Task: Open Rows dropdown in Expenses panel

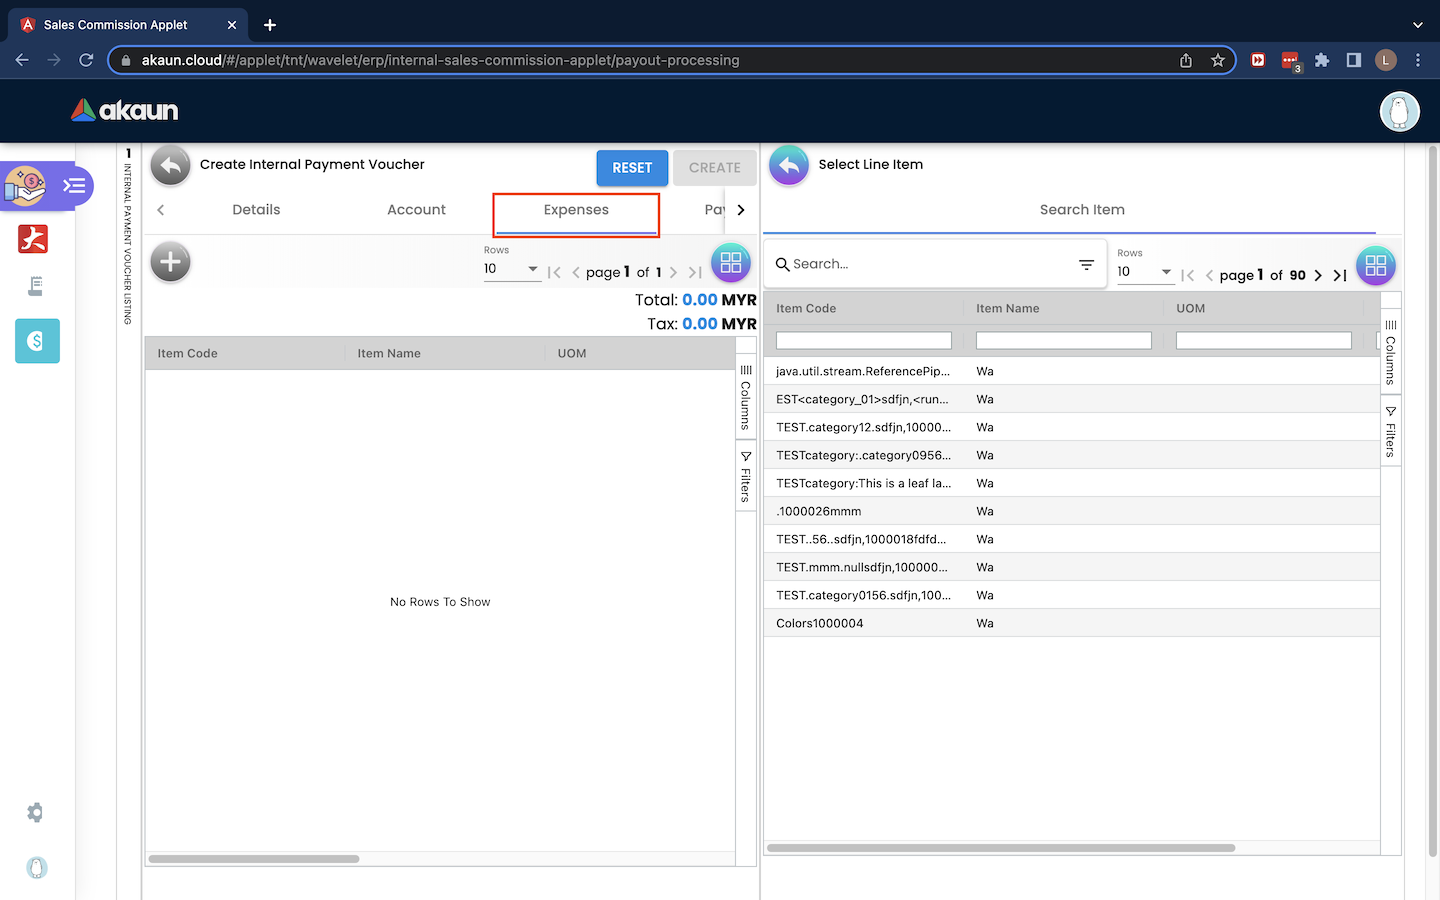Action: coord(511,269)
